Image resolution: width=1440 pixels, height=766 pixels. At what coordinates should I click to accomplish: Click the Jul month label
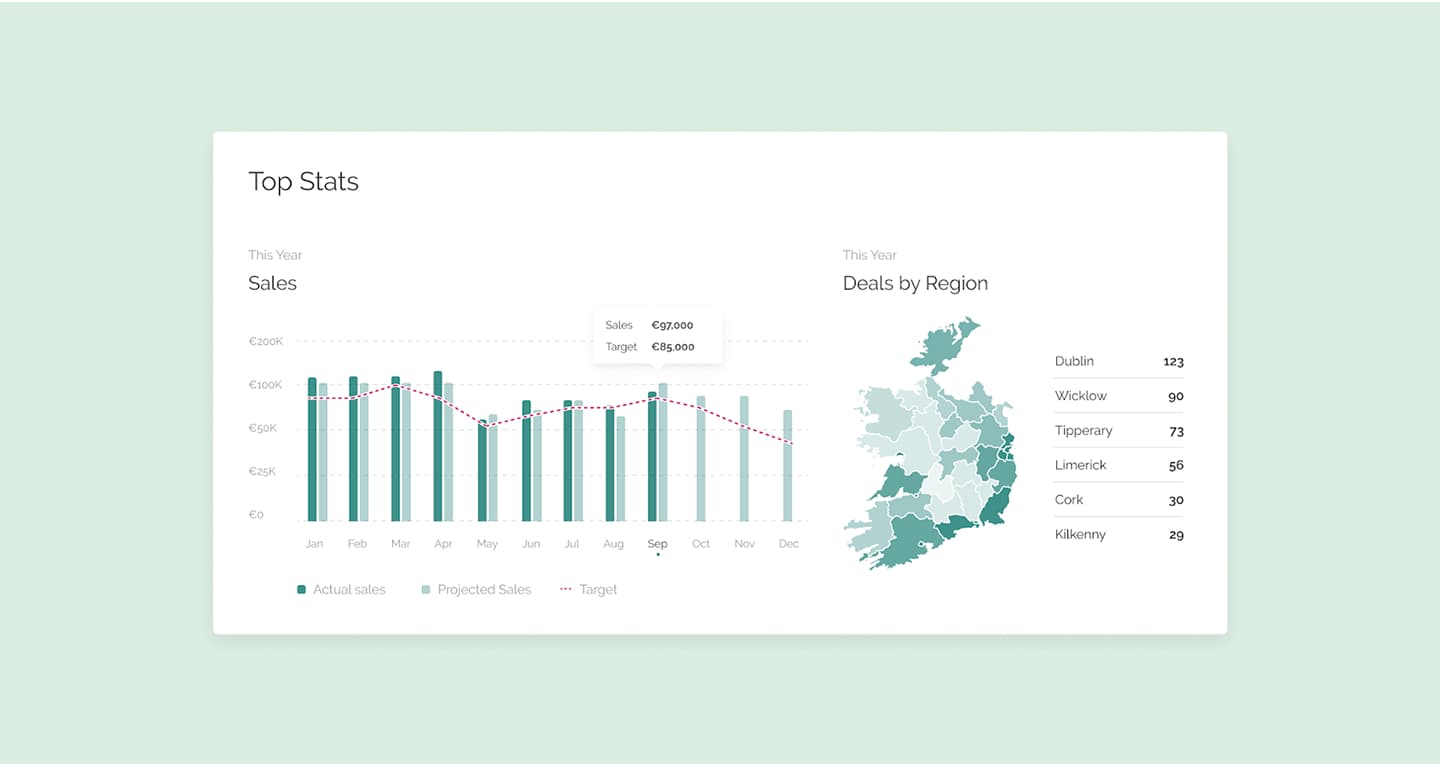point(572,544)
